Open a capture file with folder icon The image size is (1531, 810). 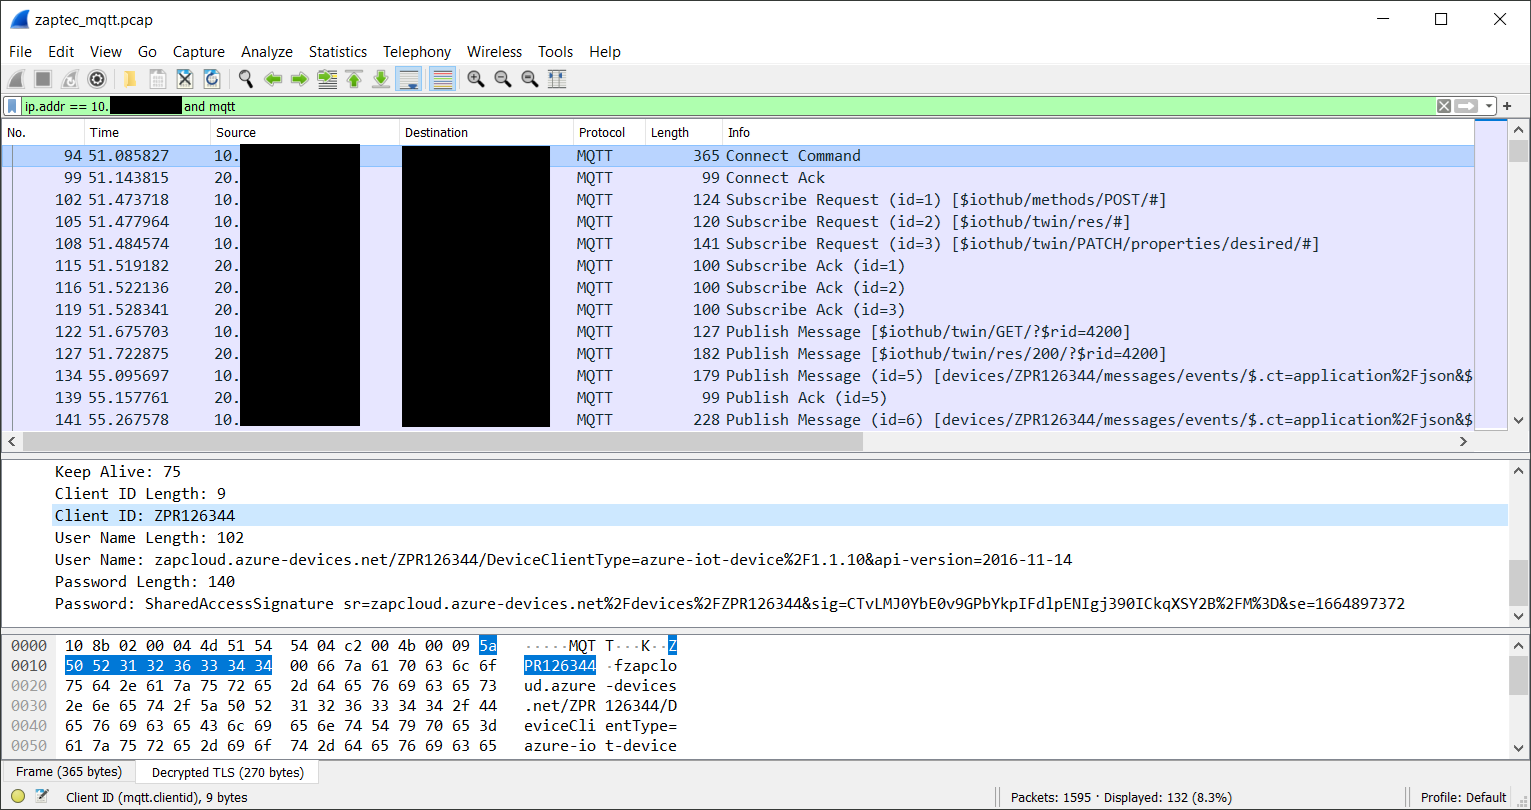click(x=130, y=79)
